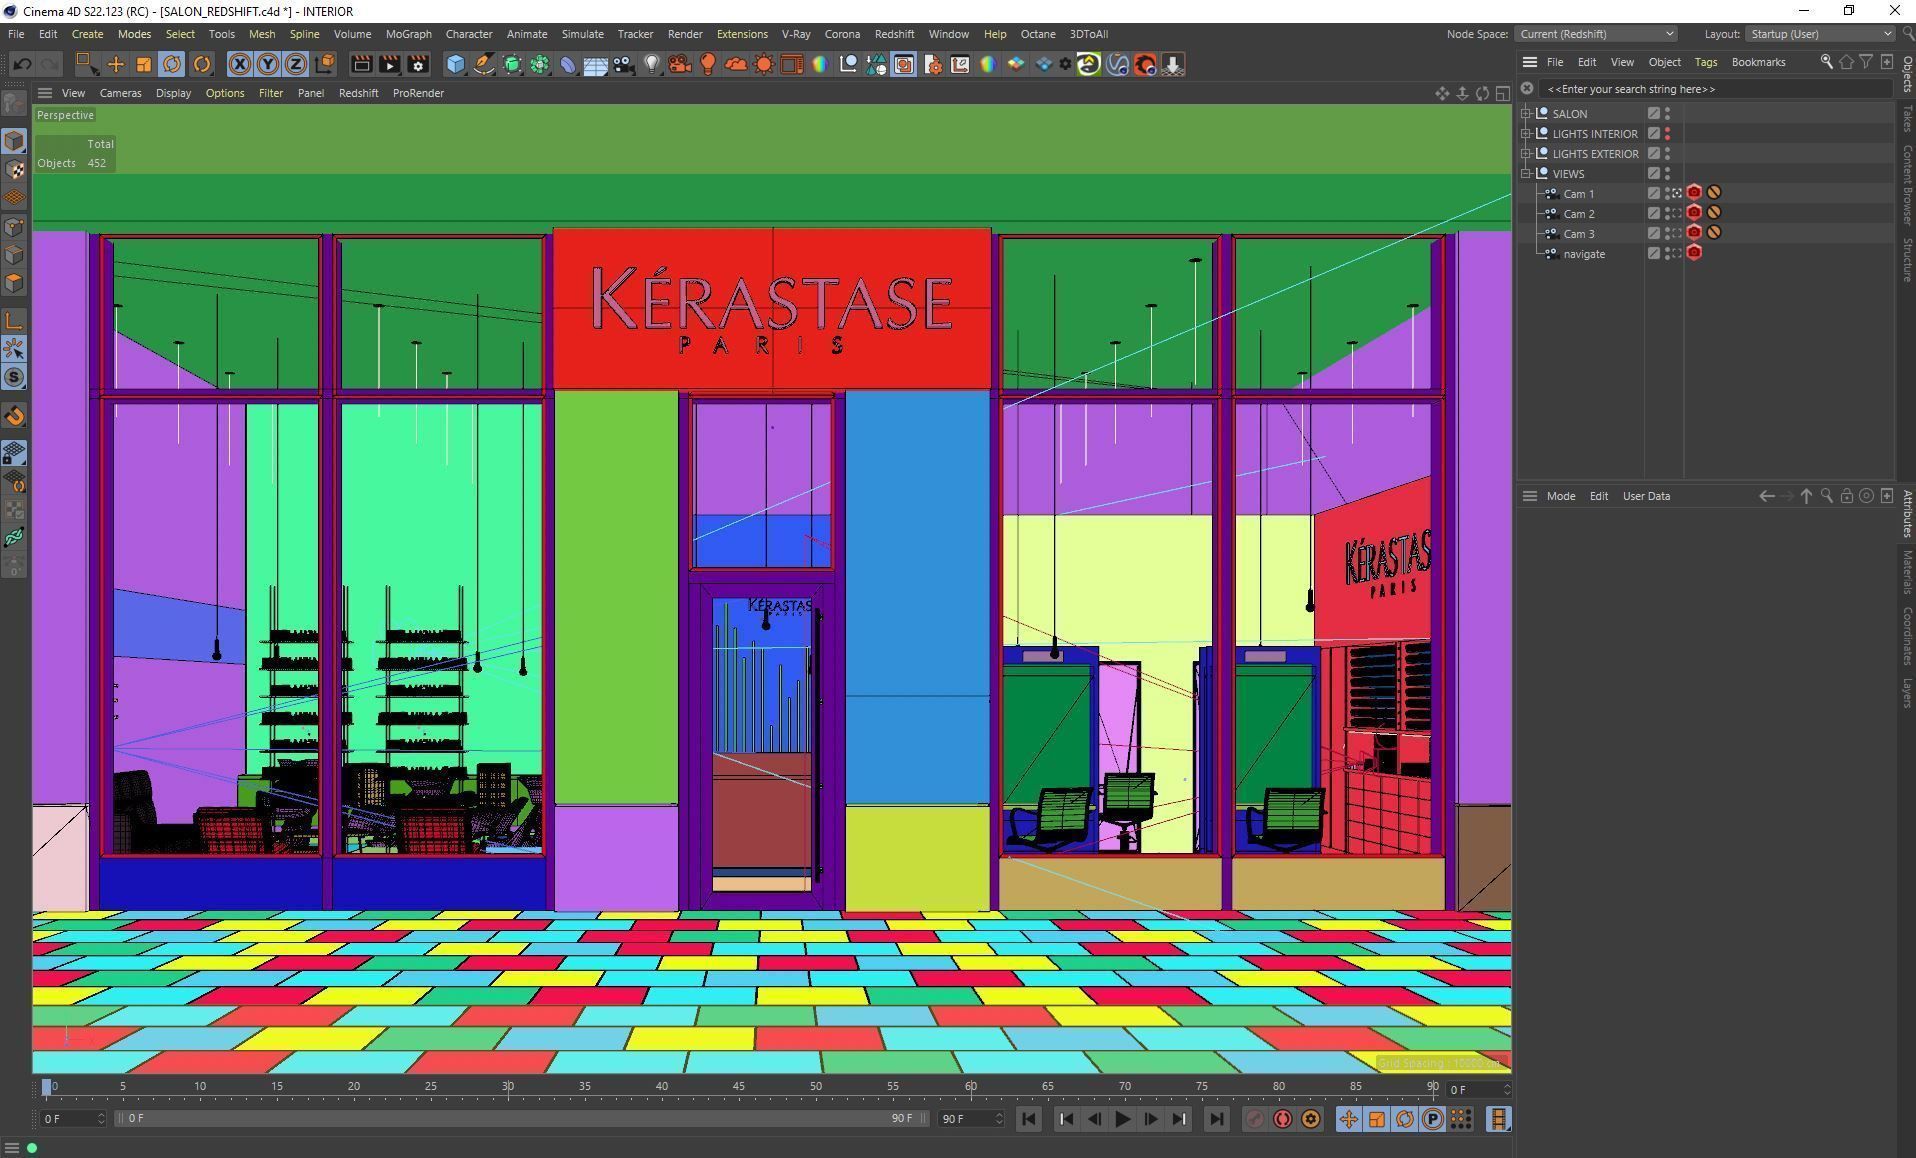Toggle the Y axis lock
This screenshot has width=1916, height=1158.
click(x=268, y=64)
